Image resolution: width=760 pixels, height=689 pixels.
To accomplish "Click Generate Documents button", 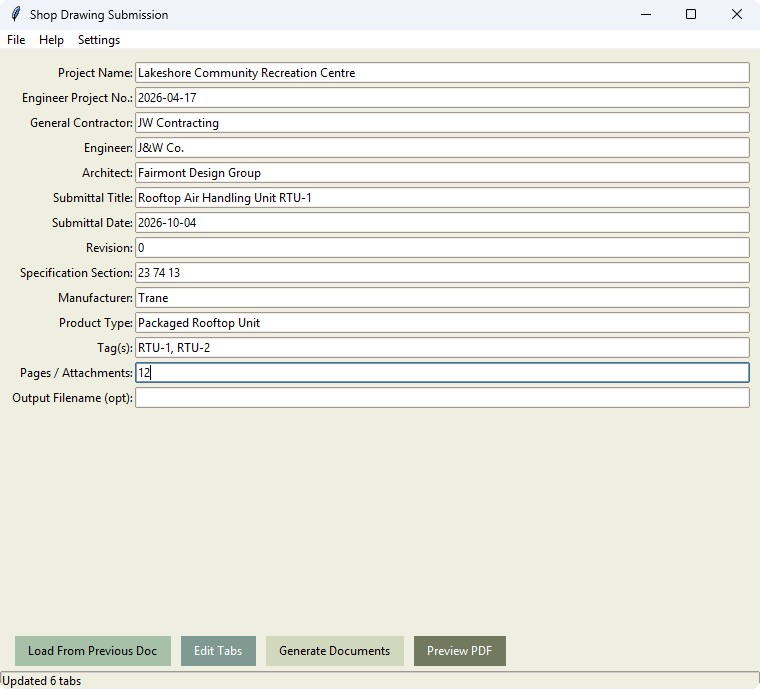I will 334,651.
